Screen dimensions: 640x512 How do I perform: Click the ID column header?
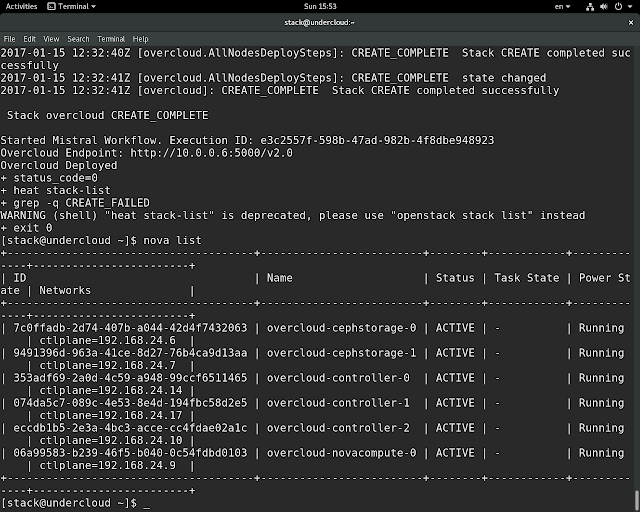(20, 278)
